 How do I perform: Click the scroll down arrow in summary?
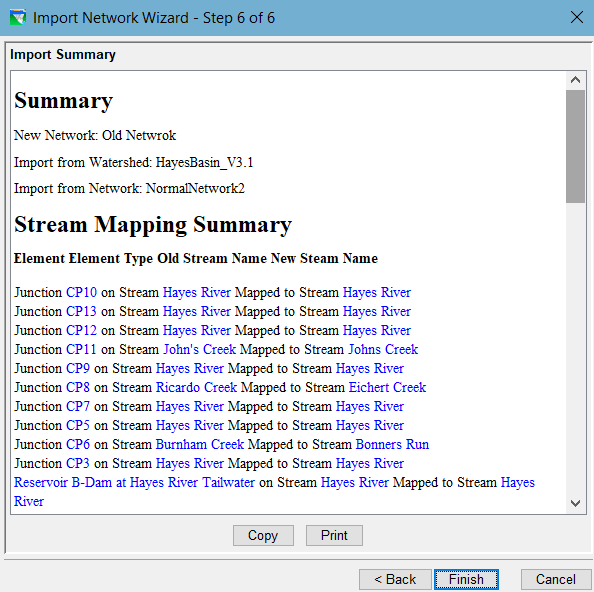point(575,503)
